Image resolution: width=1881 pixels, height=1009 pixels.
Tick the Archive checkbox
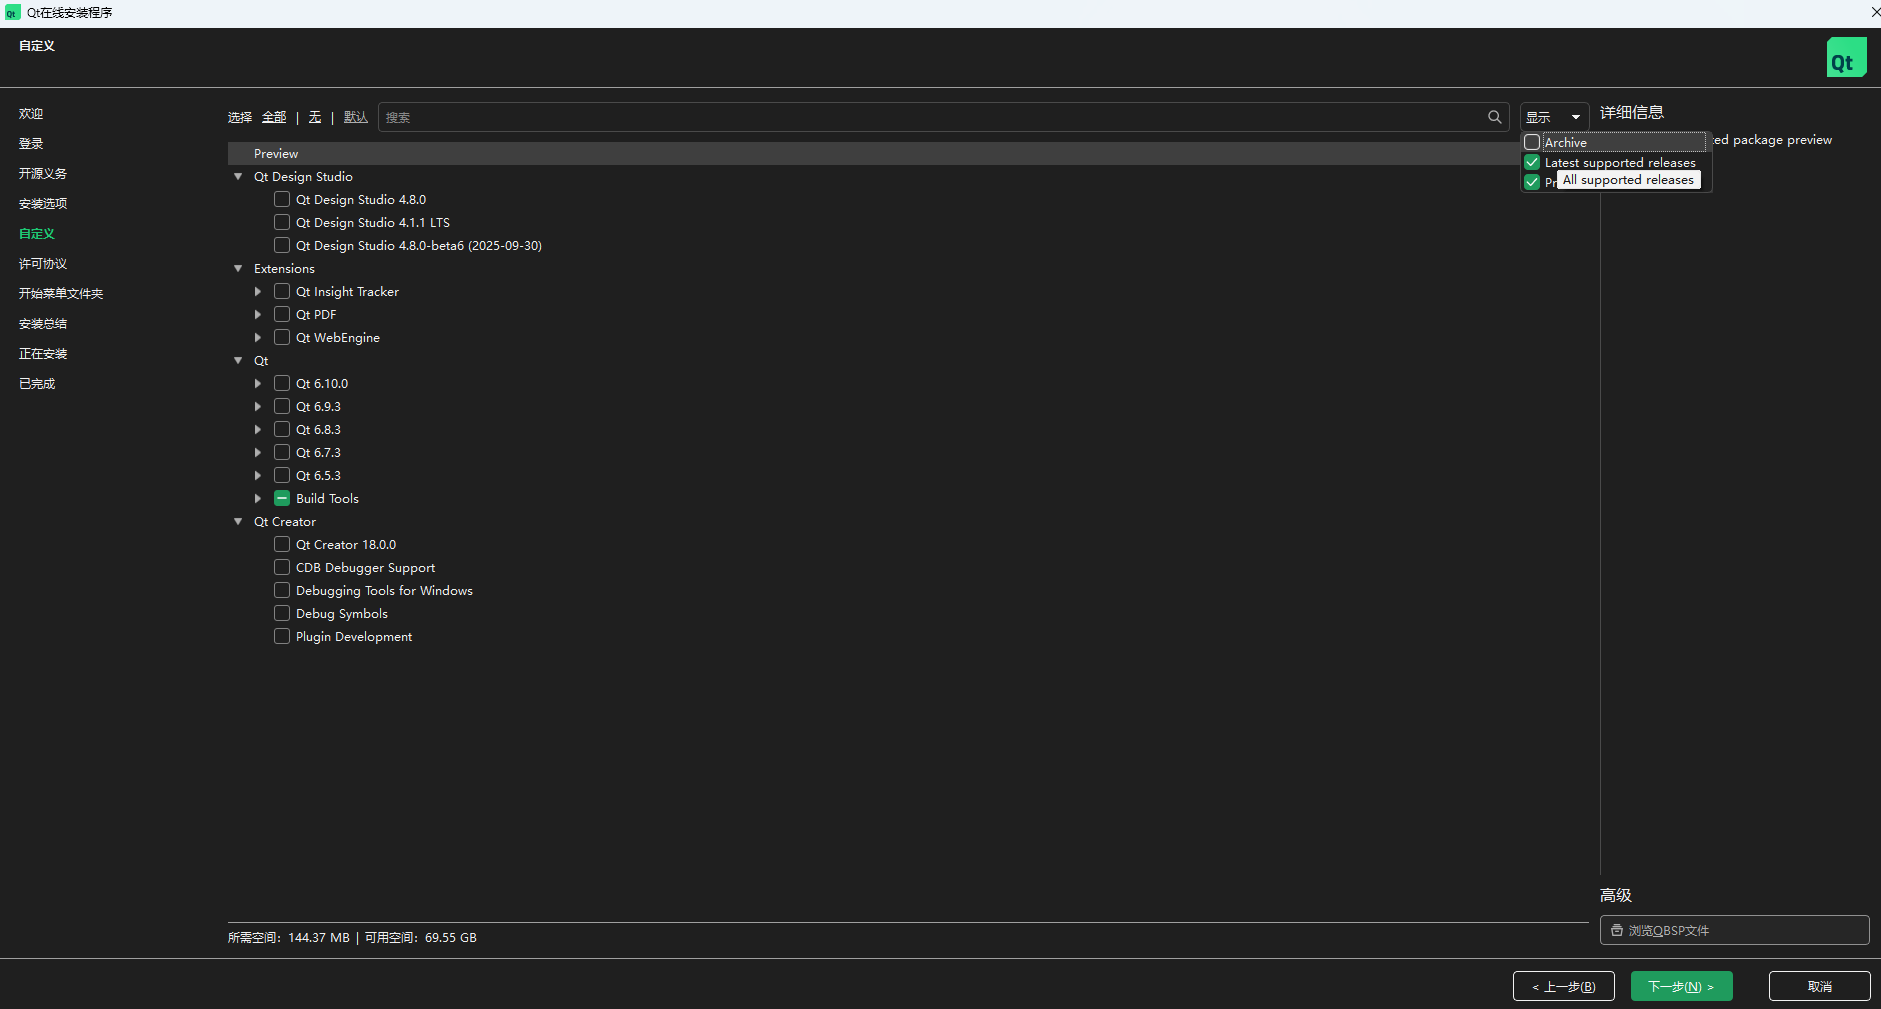pyautogui.click(x=1532, y=142)
